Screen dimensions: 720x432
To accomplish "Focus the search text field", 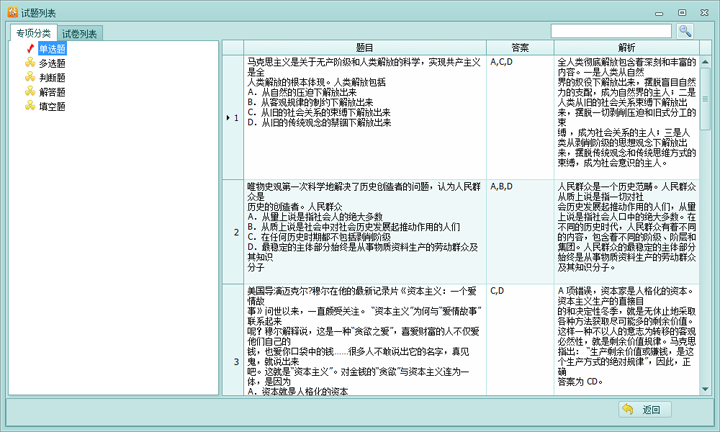I will [612, 31].
